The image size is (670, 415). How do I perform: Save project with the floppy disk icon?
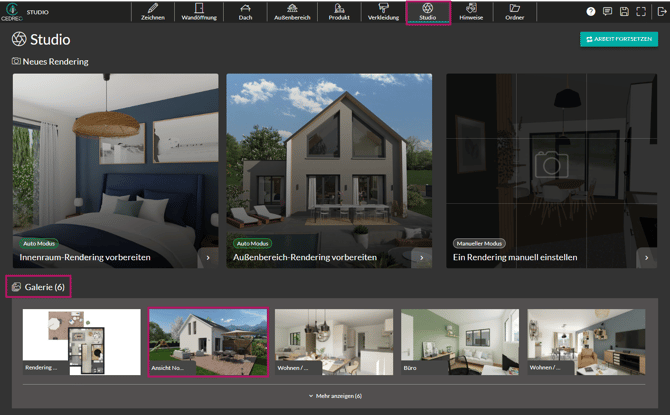(x=624, y=12)
